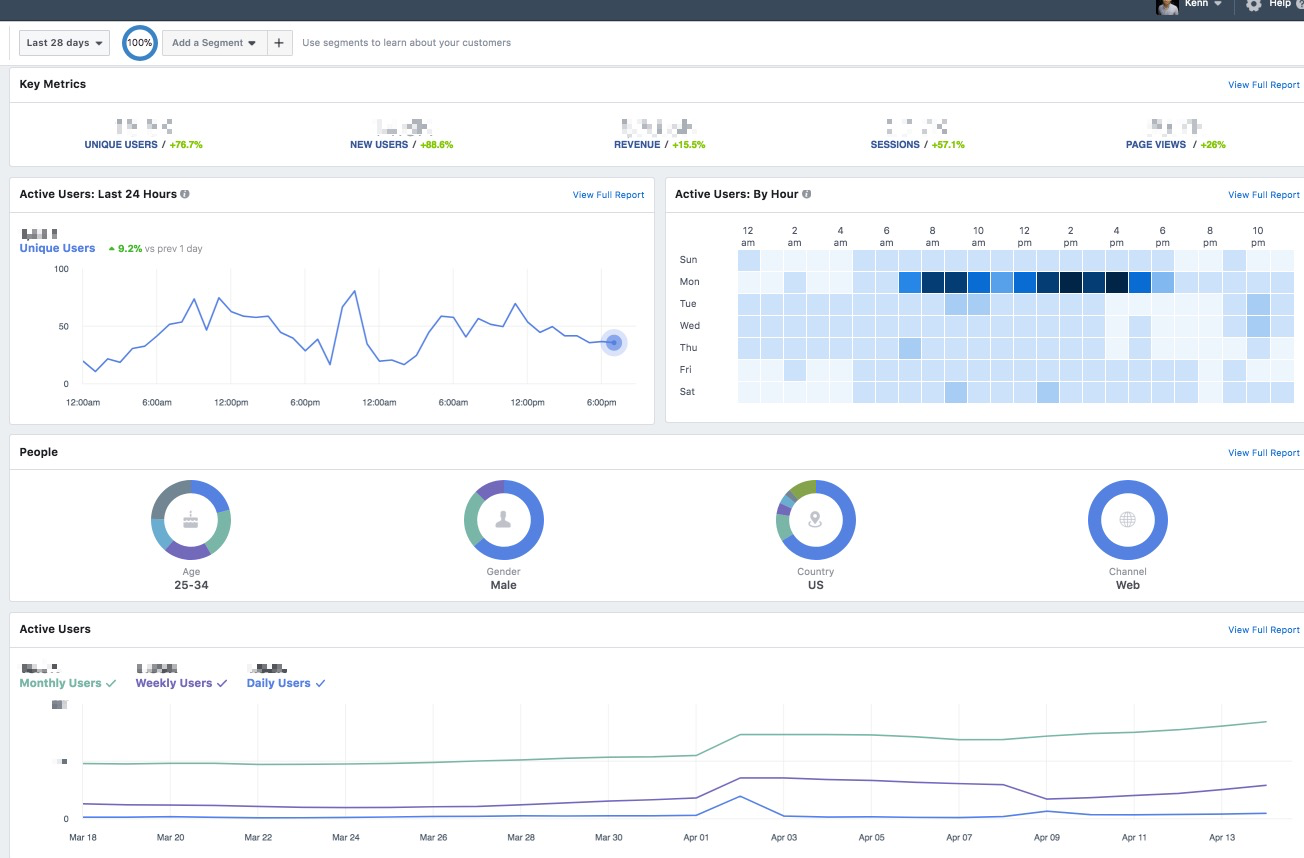Viewport: 1304px width, 858px height.
Task: Click the plus button to add a segment
Action: click(279, 42)
